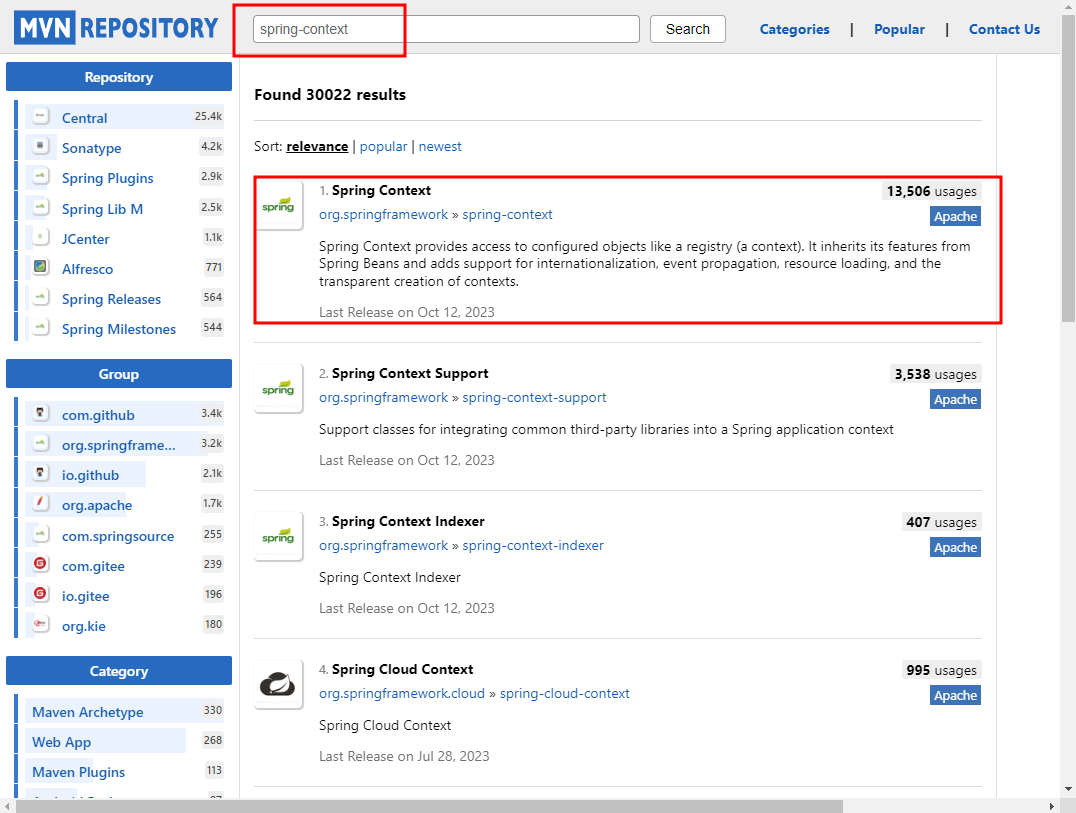
Task: Open the 407 usages link
Action: point(941,523)
